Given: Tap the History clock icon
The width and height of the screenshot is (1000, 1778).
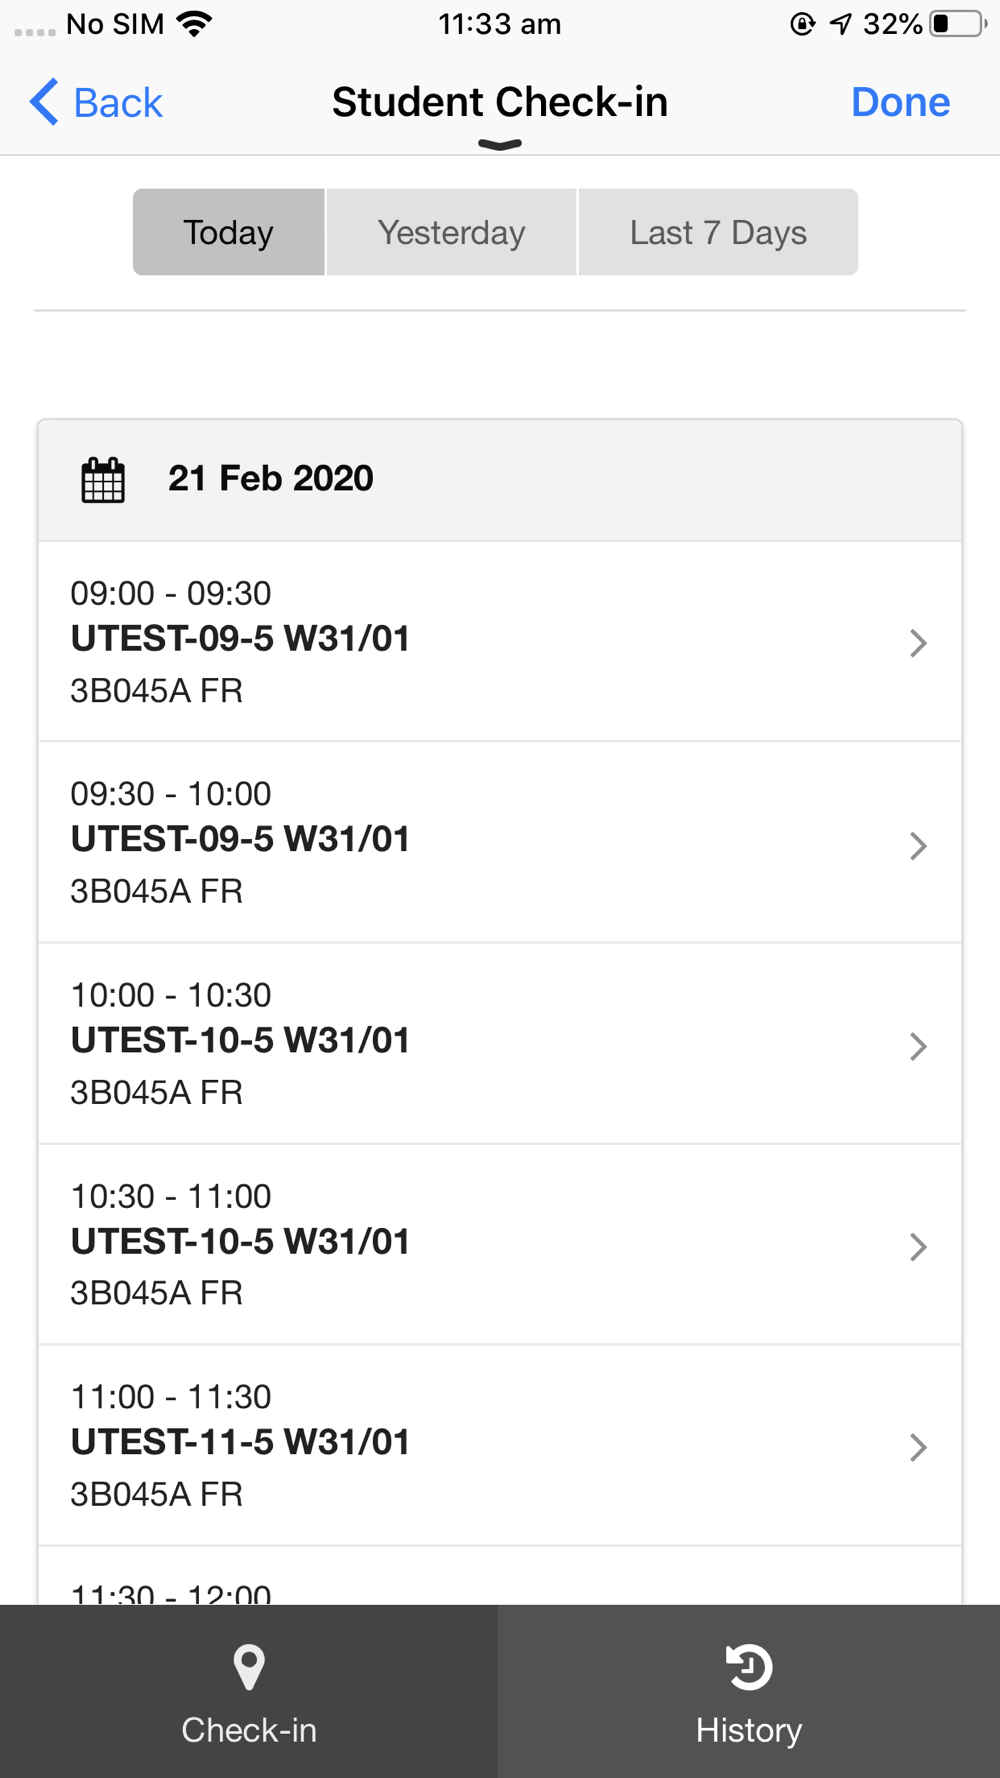Looking at the screenshot, I should click(x=749, y=1667).
